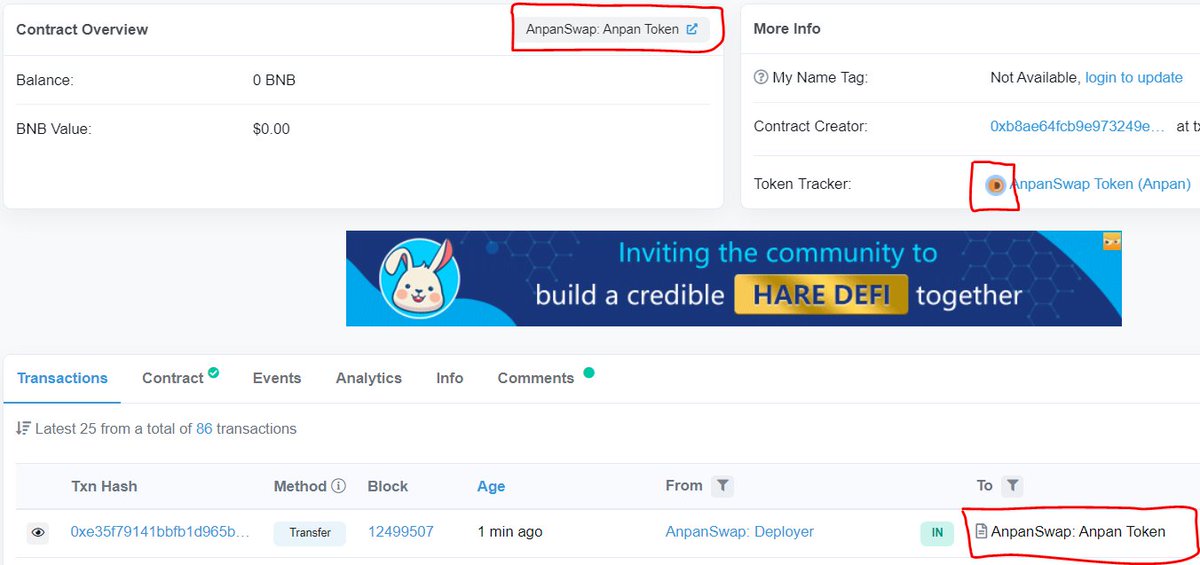
Task: Click the 'Contract Overview' heading
Action: (x=82, y=30)
